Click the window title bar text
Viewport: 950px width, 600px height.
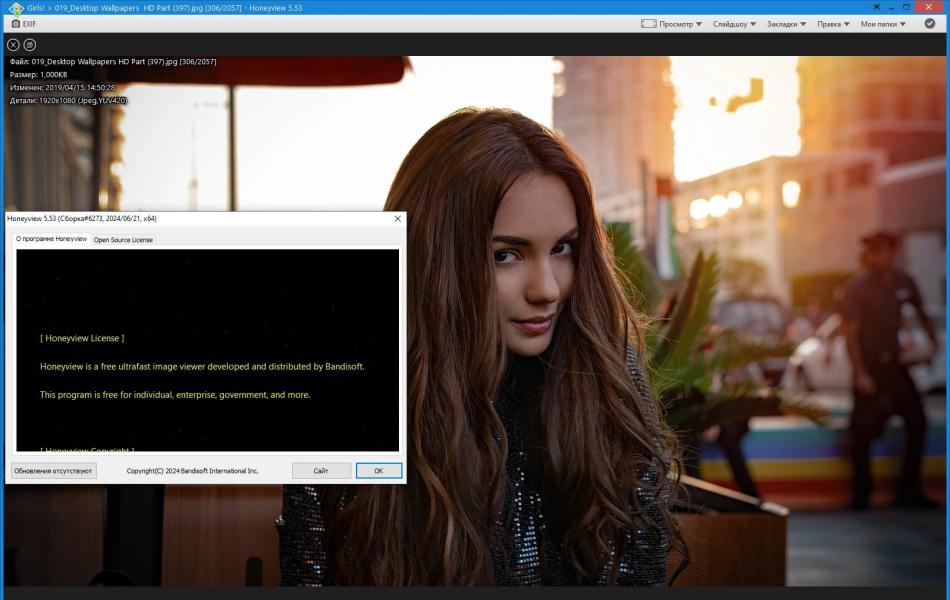pyautogui.click(x=165, y=8)
